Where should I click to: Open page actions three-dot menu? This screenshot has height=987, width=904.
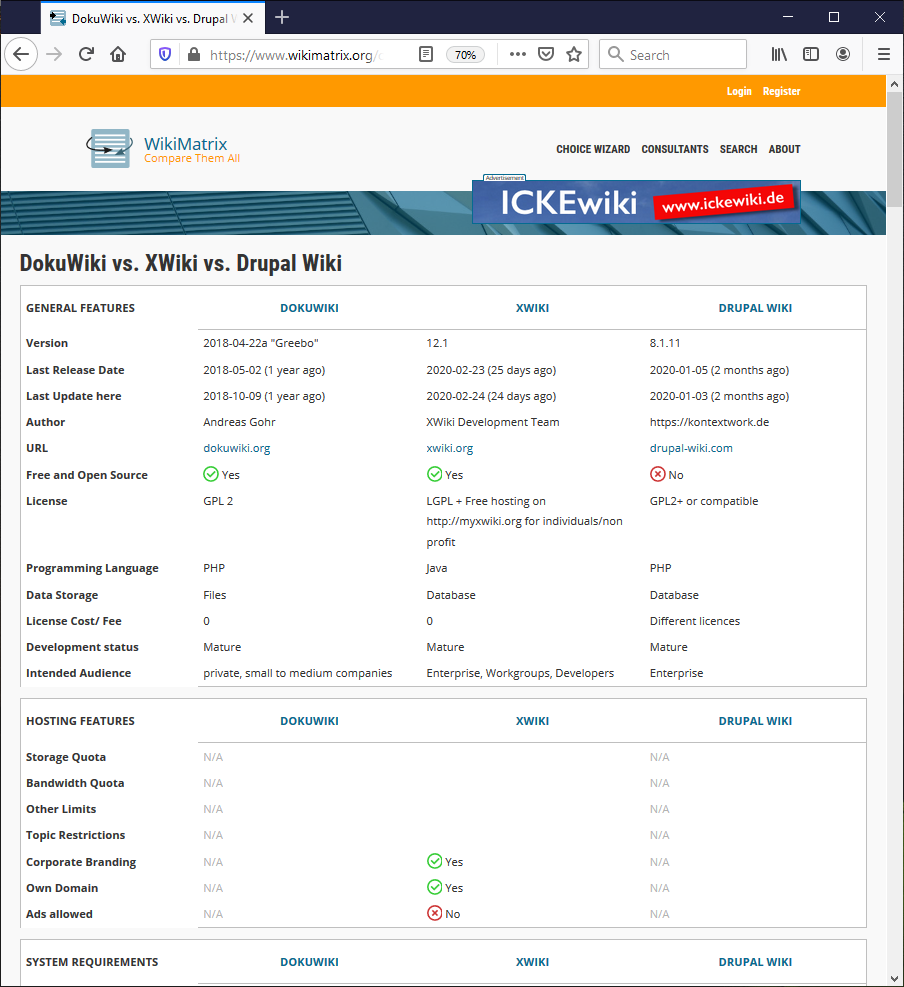pyautogui.click(x=517, y=54)
